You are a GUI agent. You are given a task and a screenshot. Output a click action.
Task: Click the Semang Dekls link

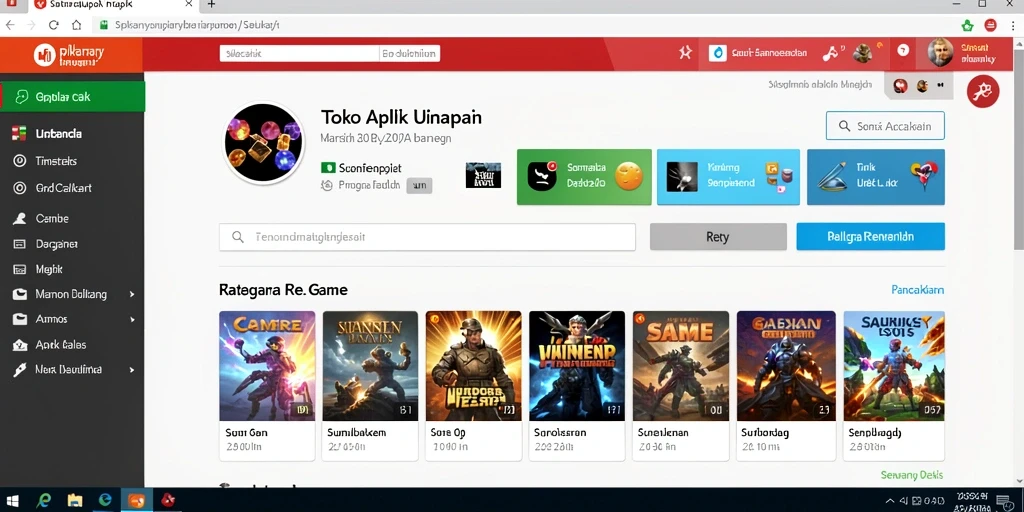click(912, 475)
